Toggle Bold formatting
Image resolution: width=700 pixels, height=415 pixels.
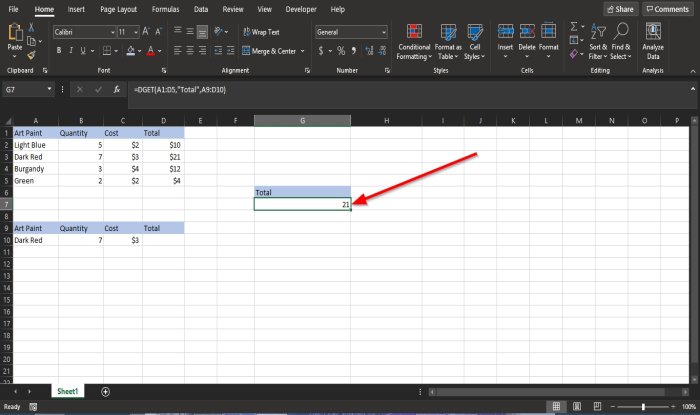[58, 50]
